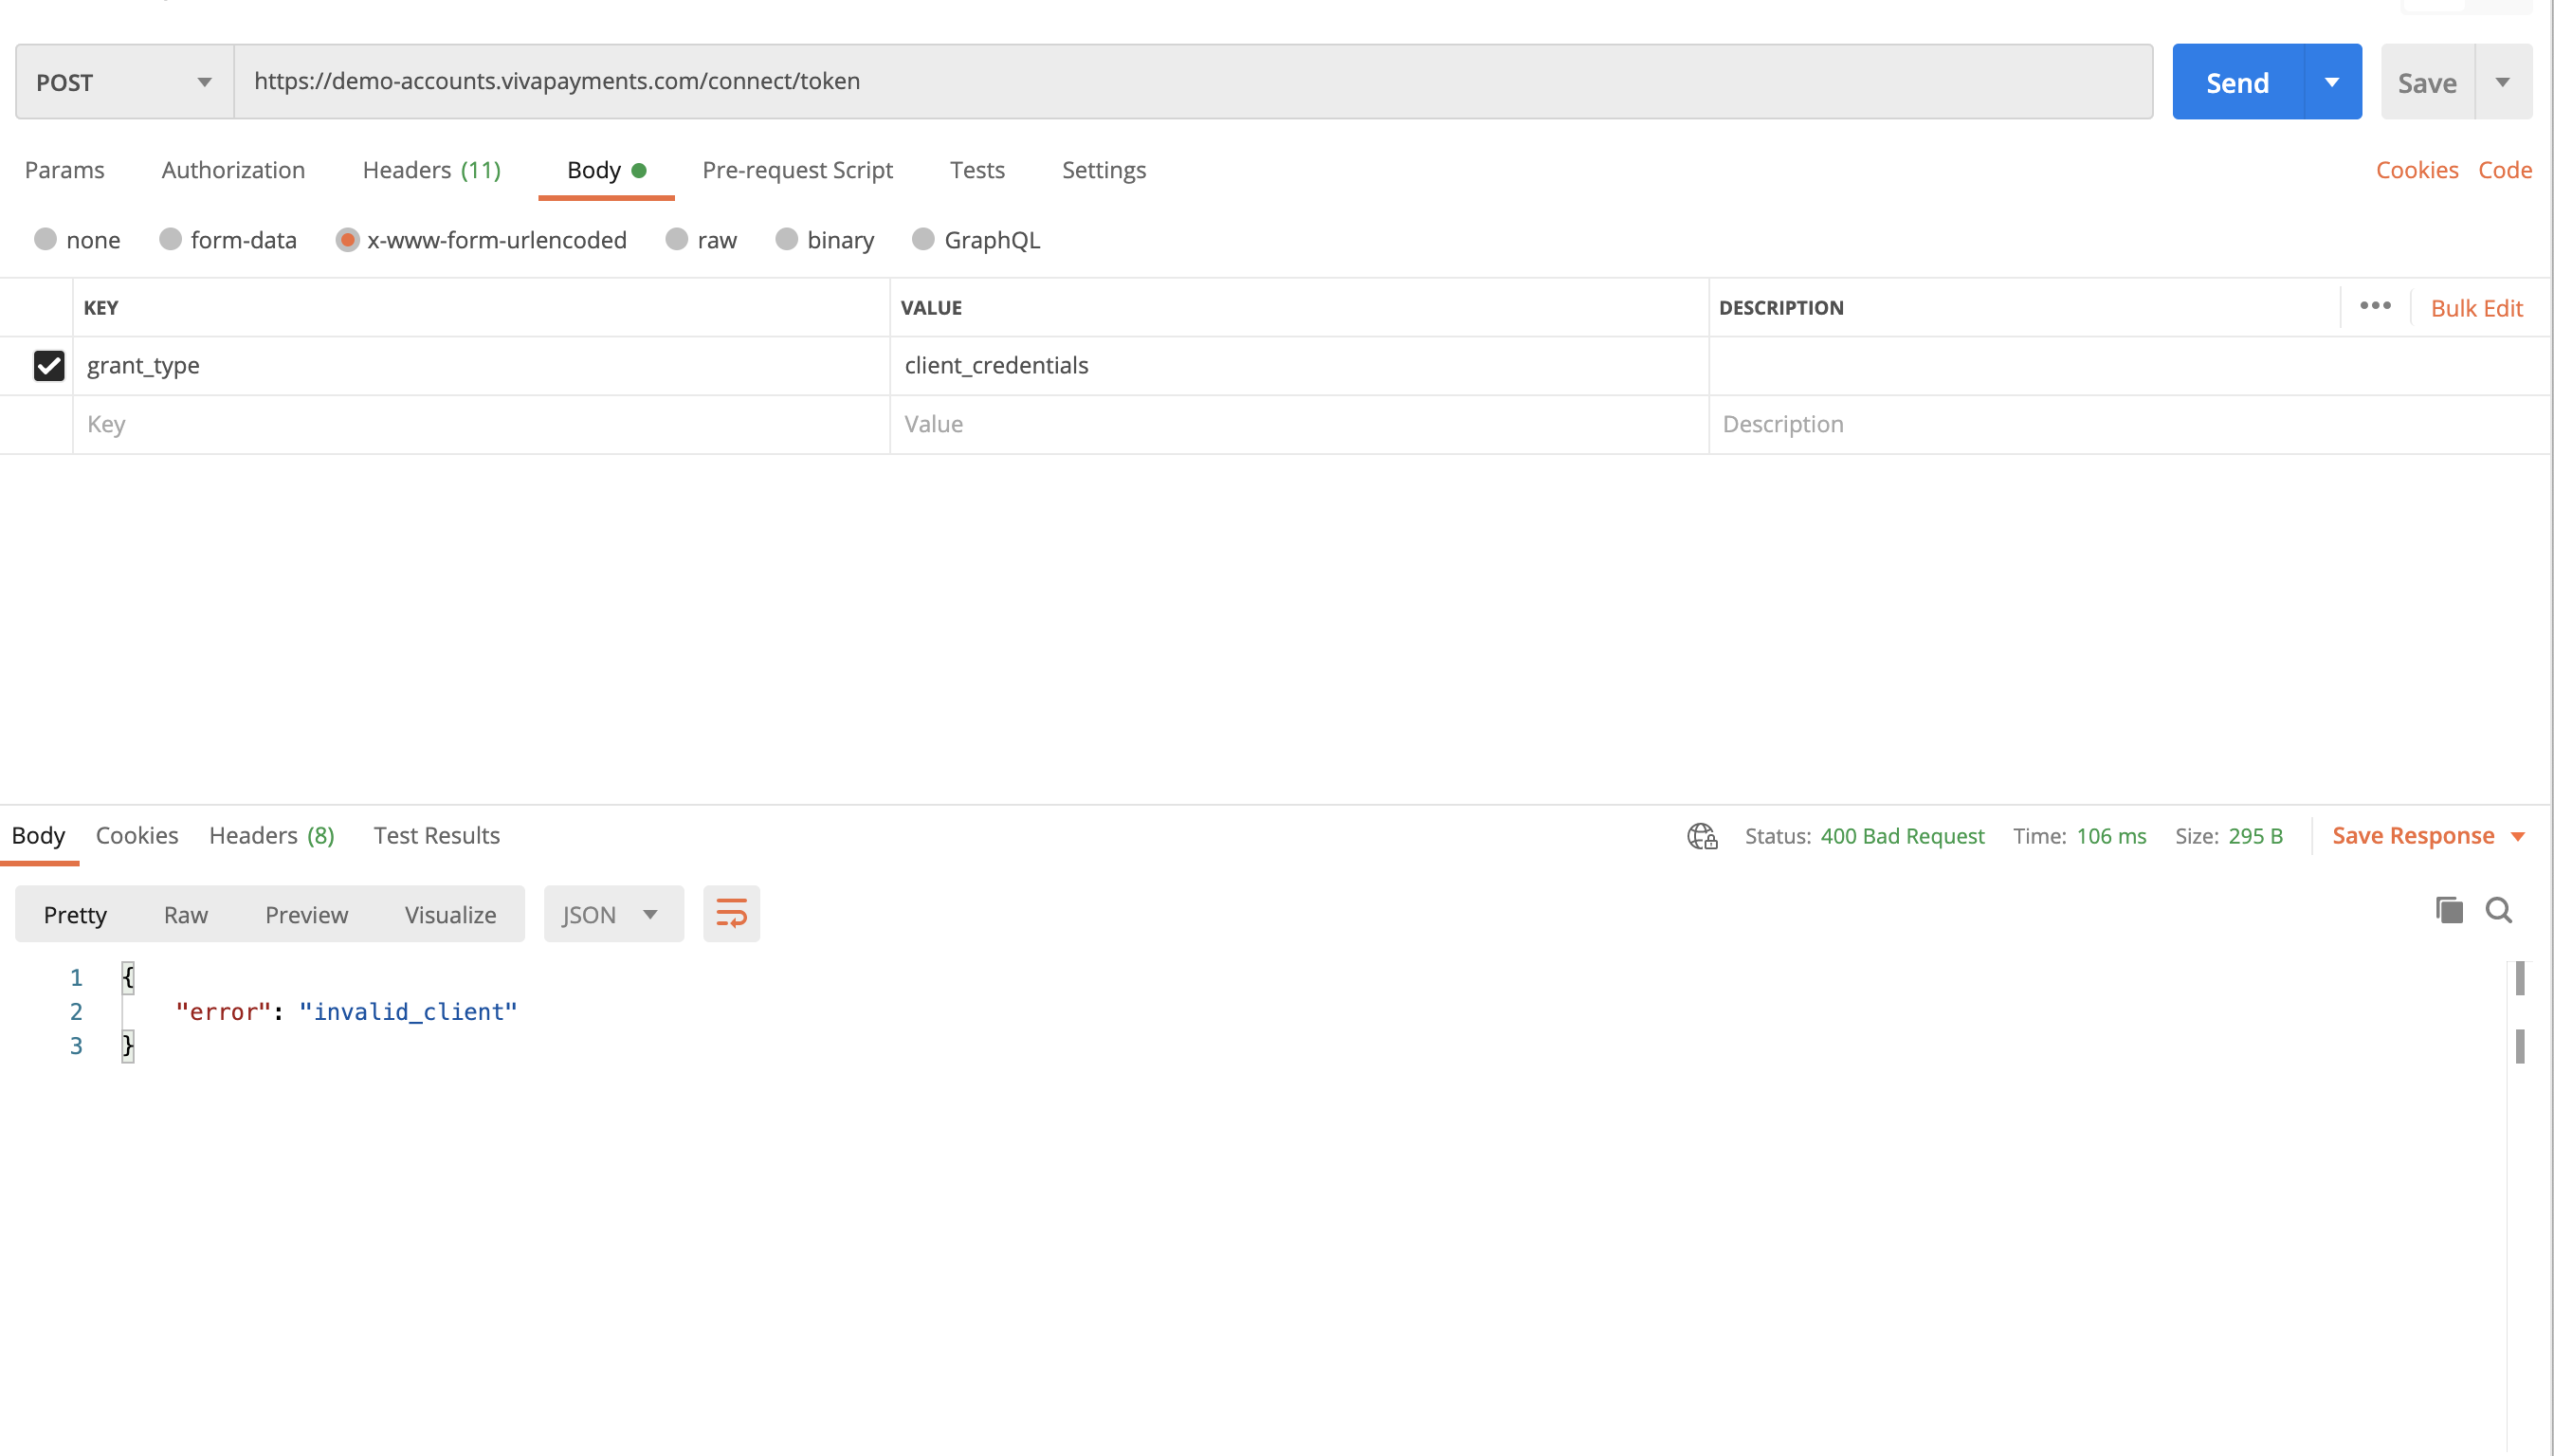Click the empty Description placeholder field
The image size is (2554, 1456).
coord(2130,424)
